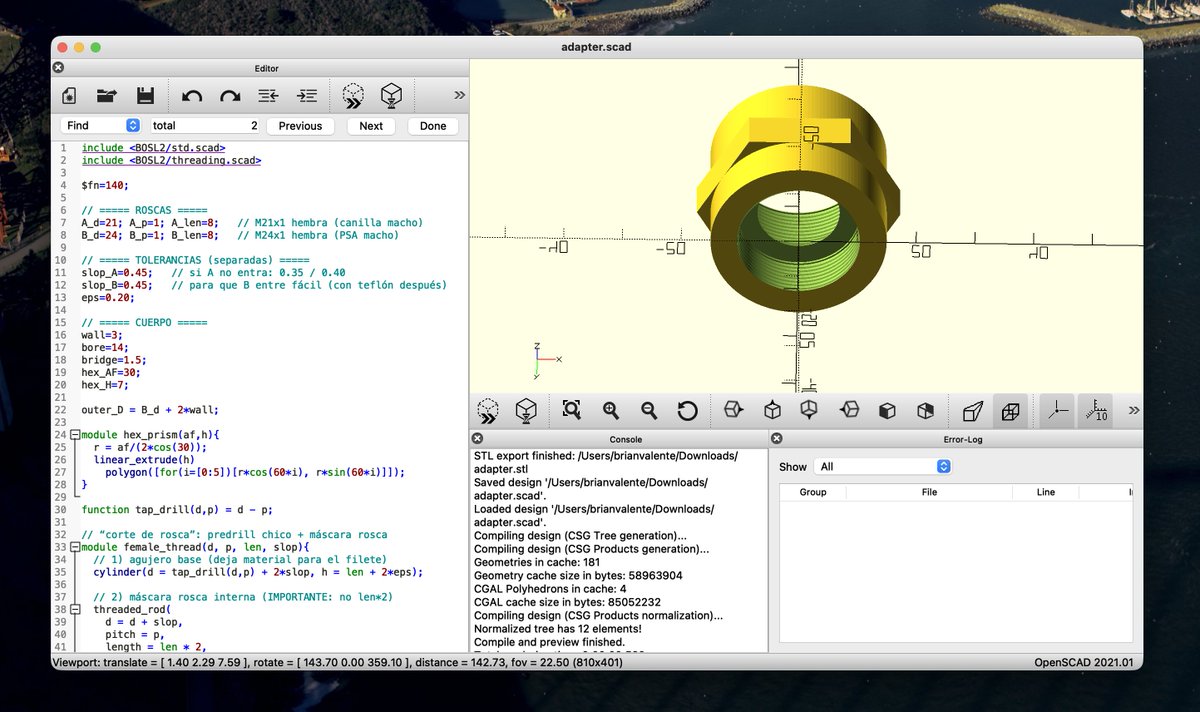This screenshot has width=1200, height=712.
Task: Render the design from the editor toolbar
Action: coord(391,96)
